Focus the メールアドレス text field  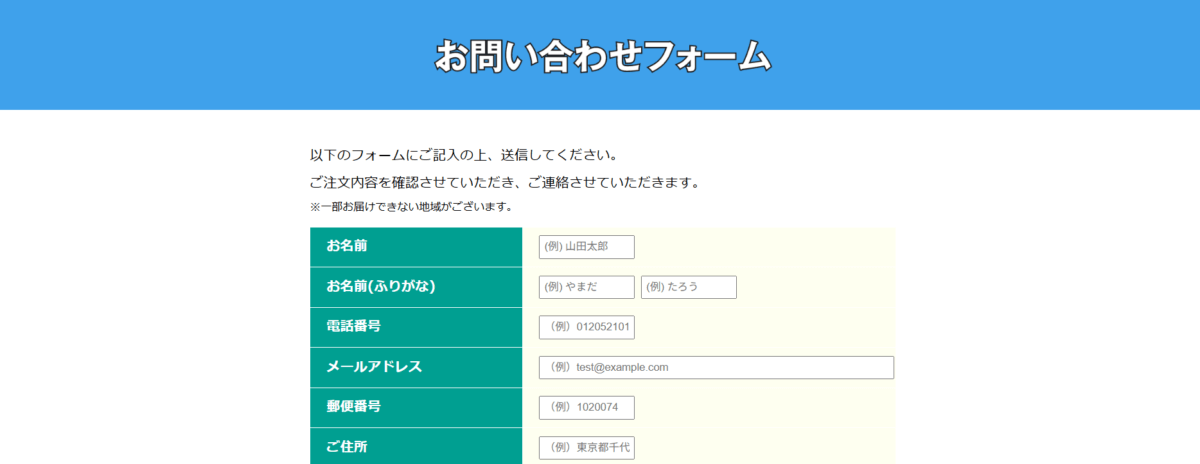click(715, 367)
